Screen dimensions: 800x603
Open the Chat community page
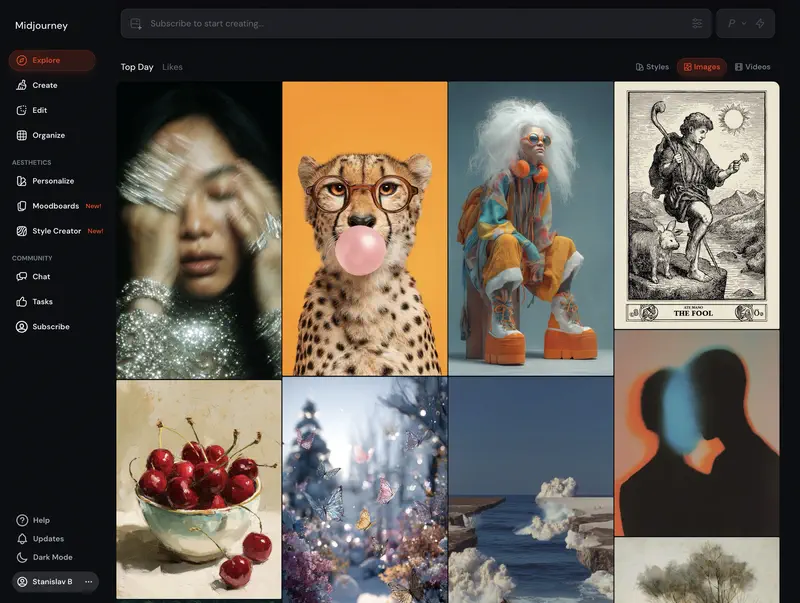click(40, 276)
